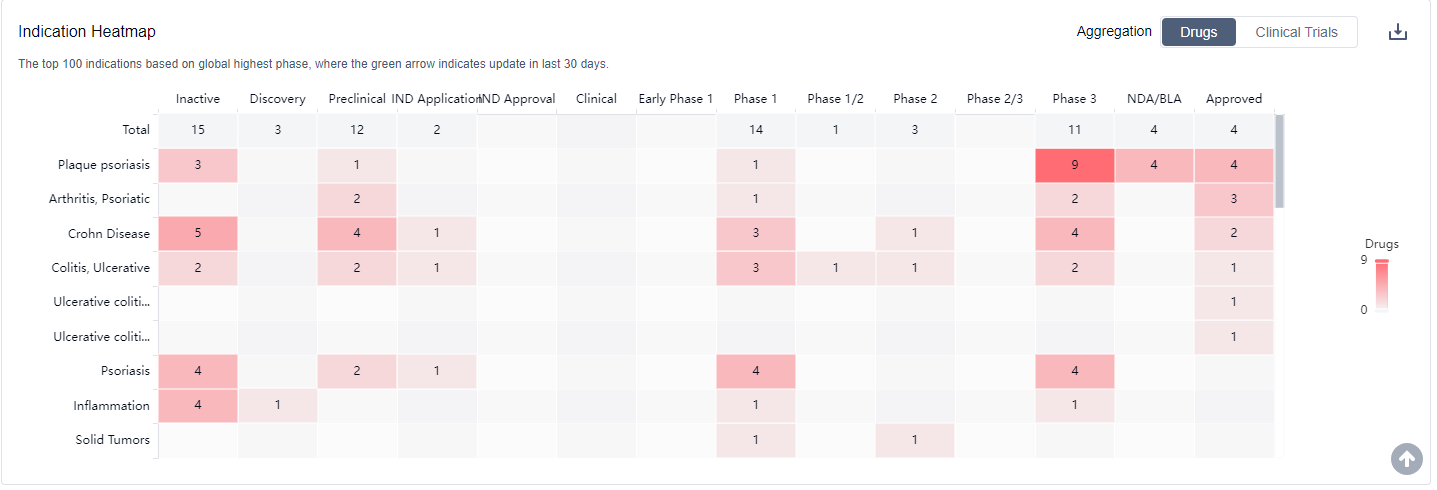
Task: Click the Arthritis, Psoriatic row label
Action: click(99, 199)
